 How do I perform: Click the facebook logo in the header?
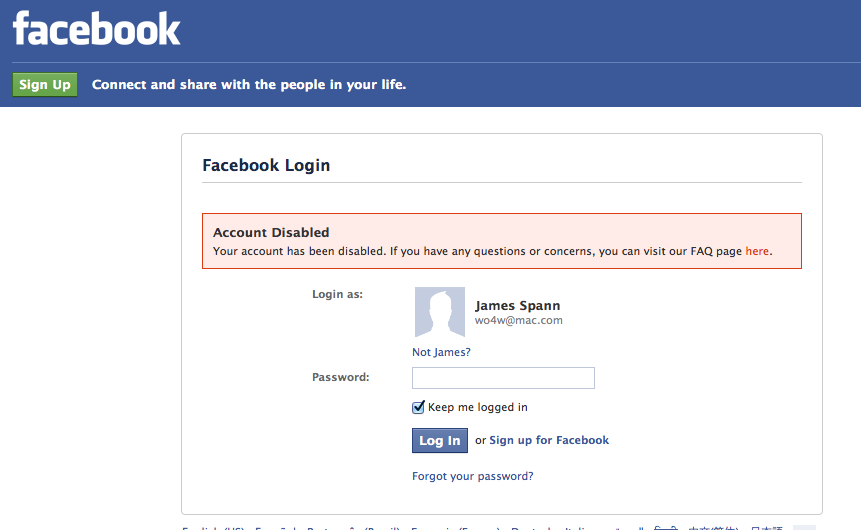(x=97, y=29)
